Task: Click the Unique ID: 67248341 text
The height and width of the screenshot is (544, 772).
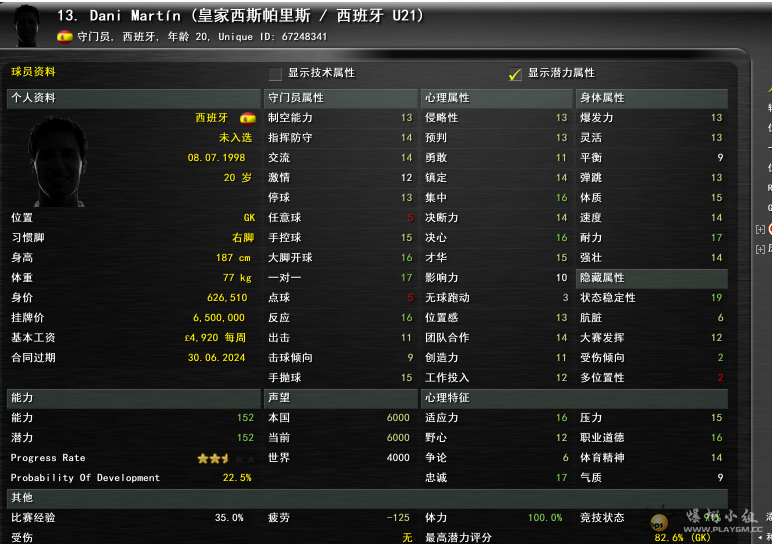Action: [272, 37]
